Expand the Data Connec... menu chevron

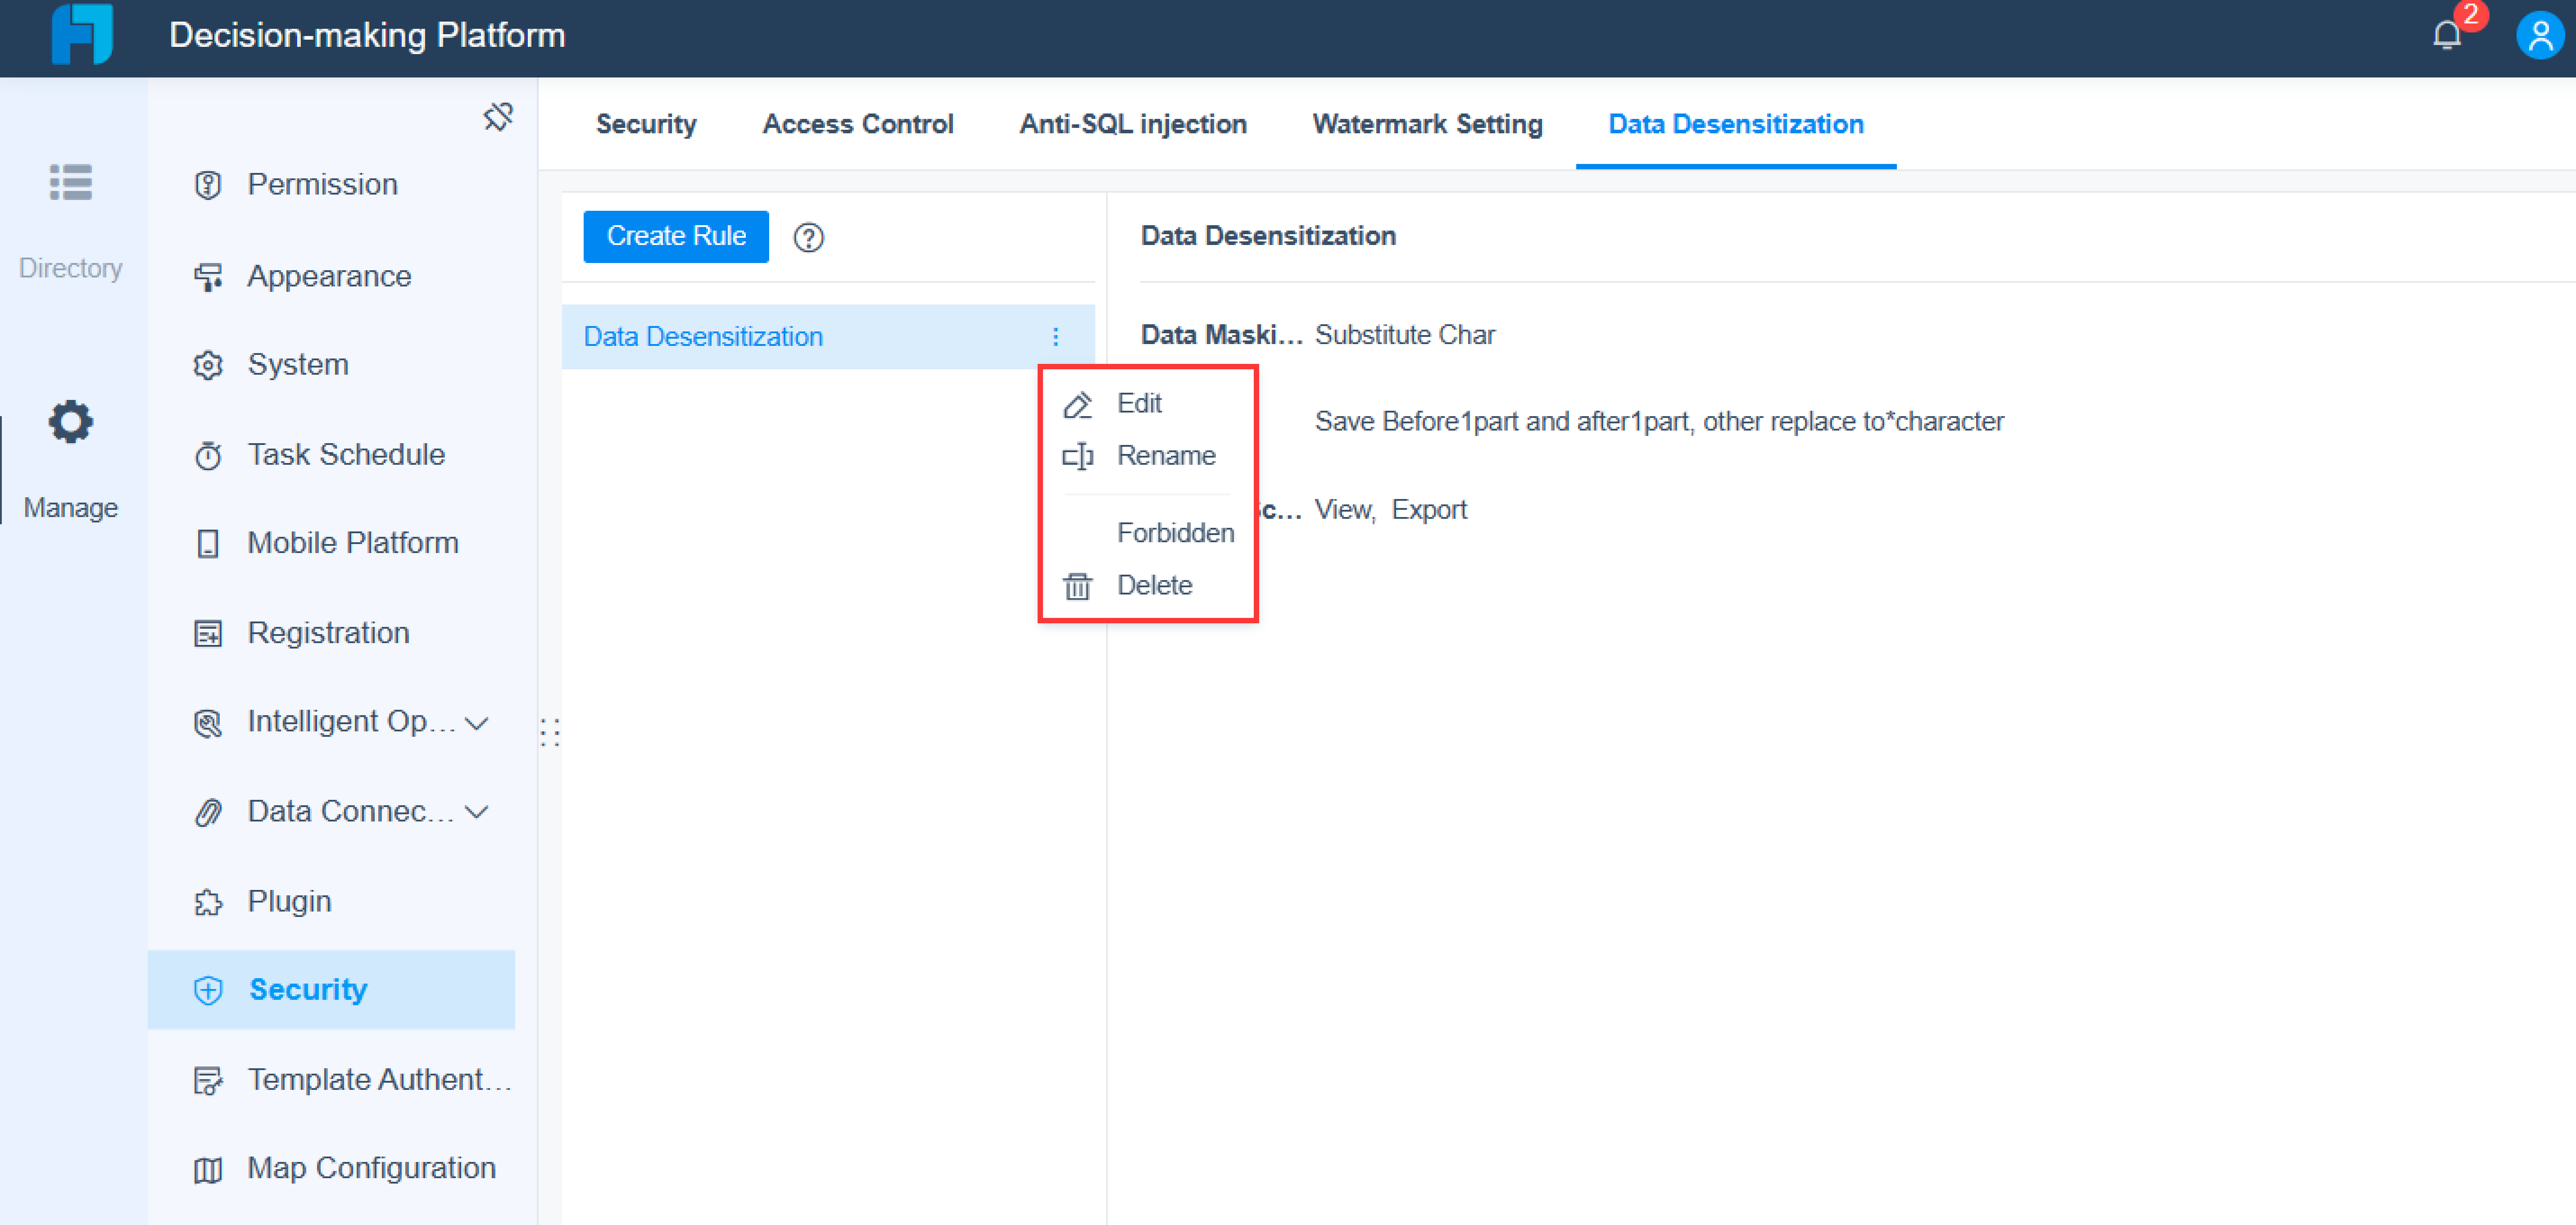pos(477,811)
